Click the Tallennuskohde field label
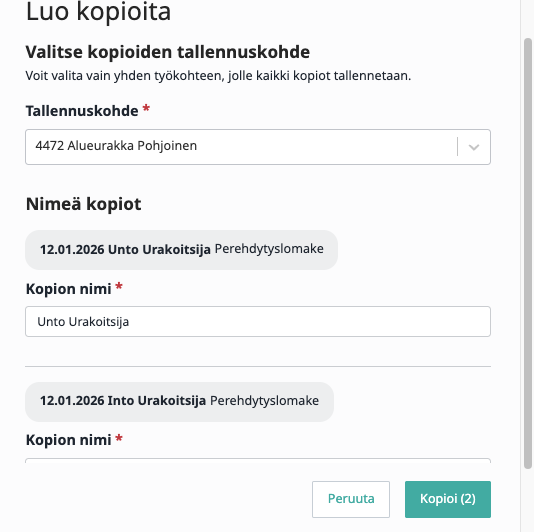This screenshot has width=534, height=532. point(82,111)
